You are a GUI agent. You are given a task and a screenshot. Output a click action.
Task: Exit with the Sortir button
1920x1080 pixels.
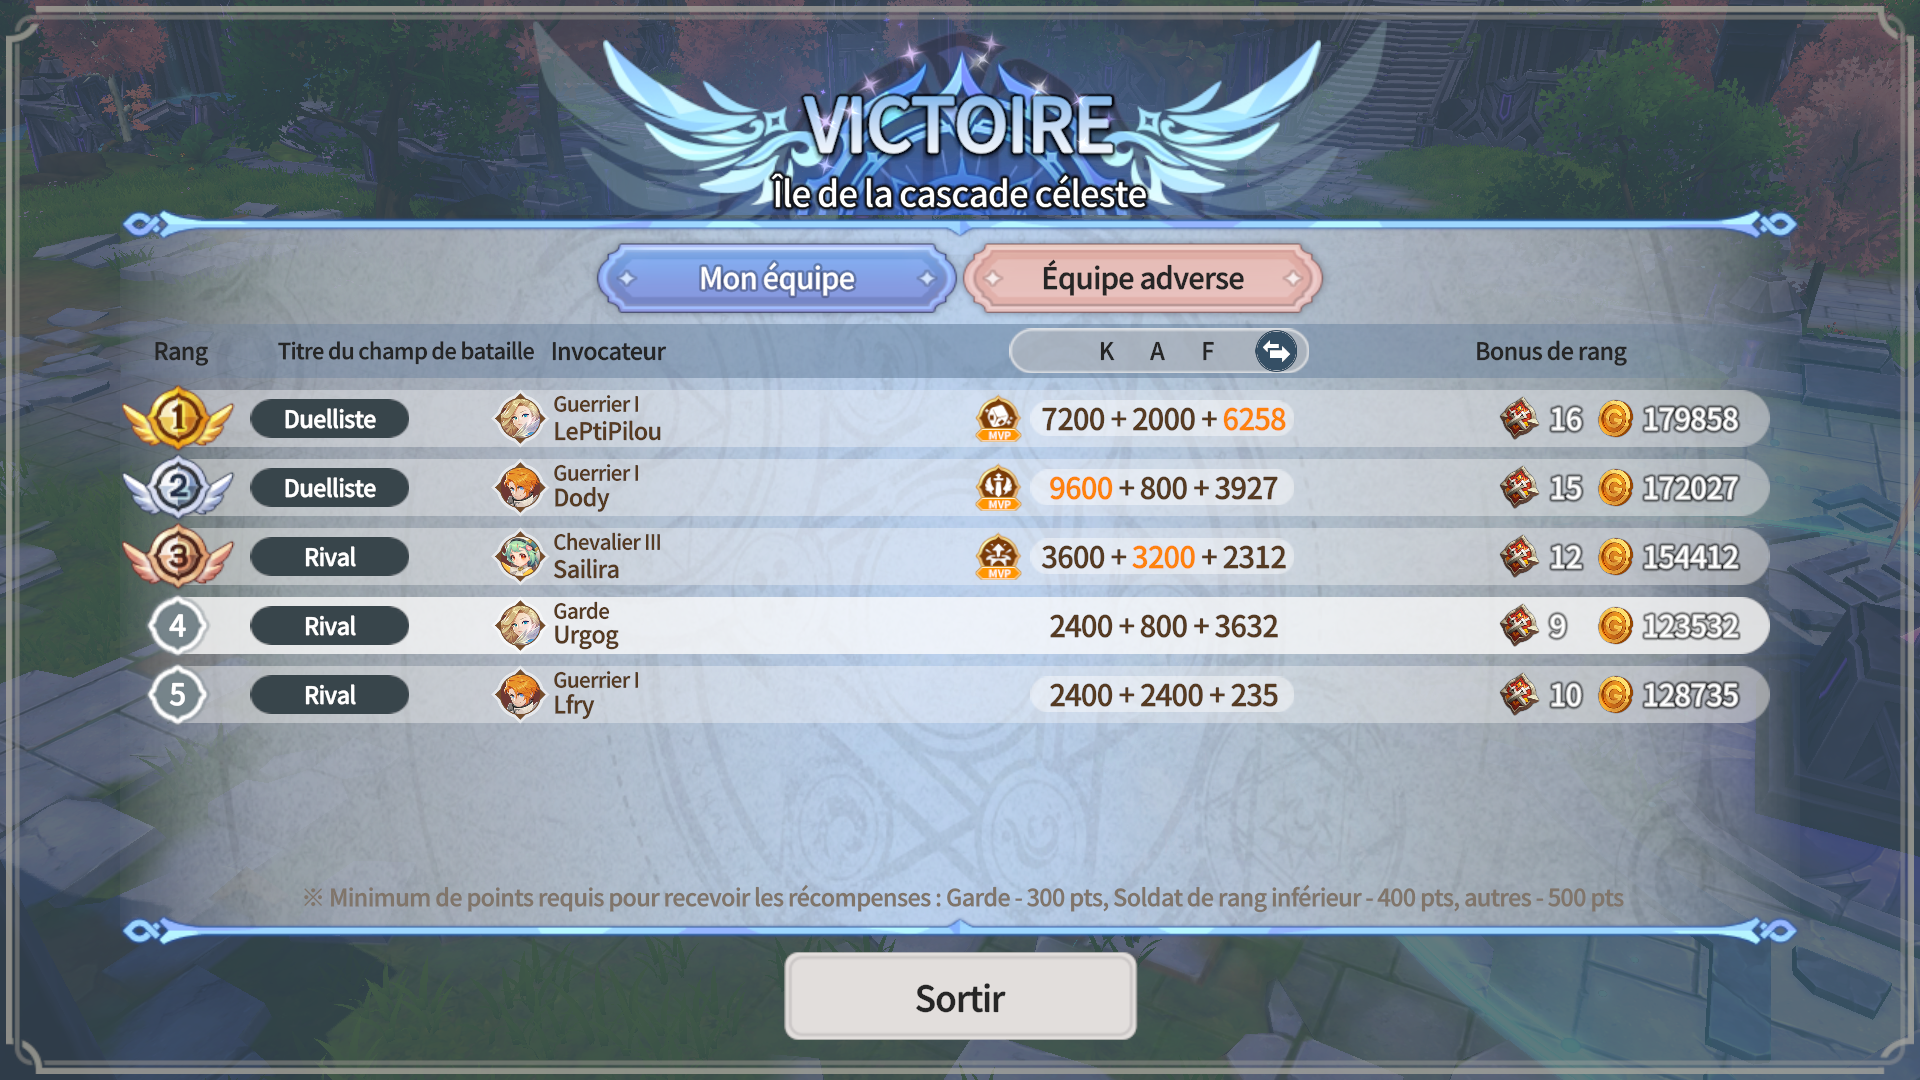coord(960,996)
